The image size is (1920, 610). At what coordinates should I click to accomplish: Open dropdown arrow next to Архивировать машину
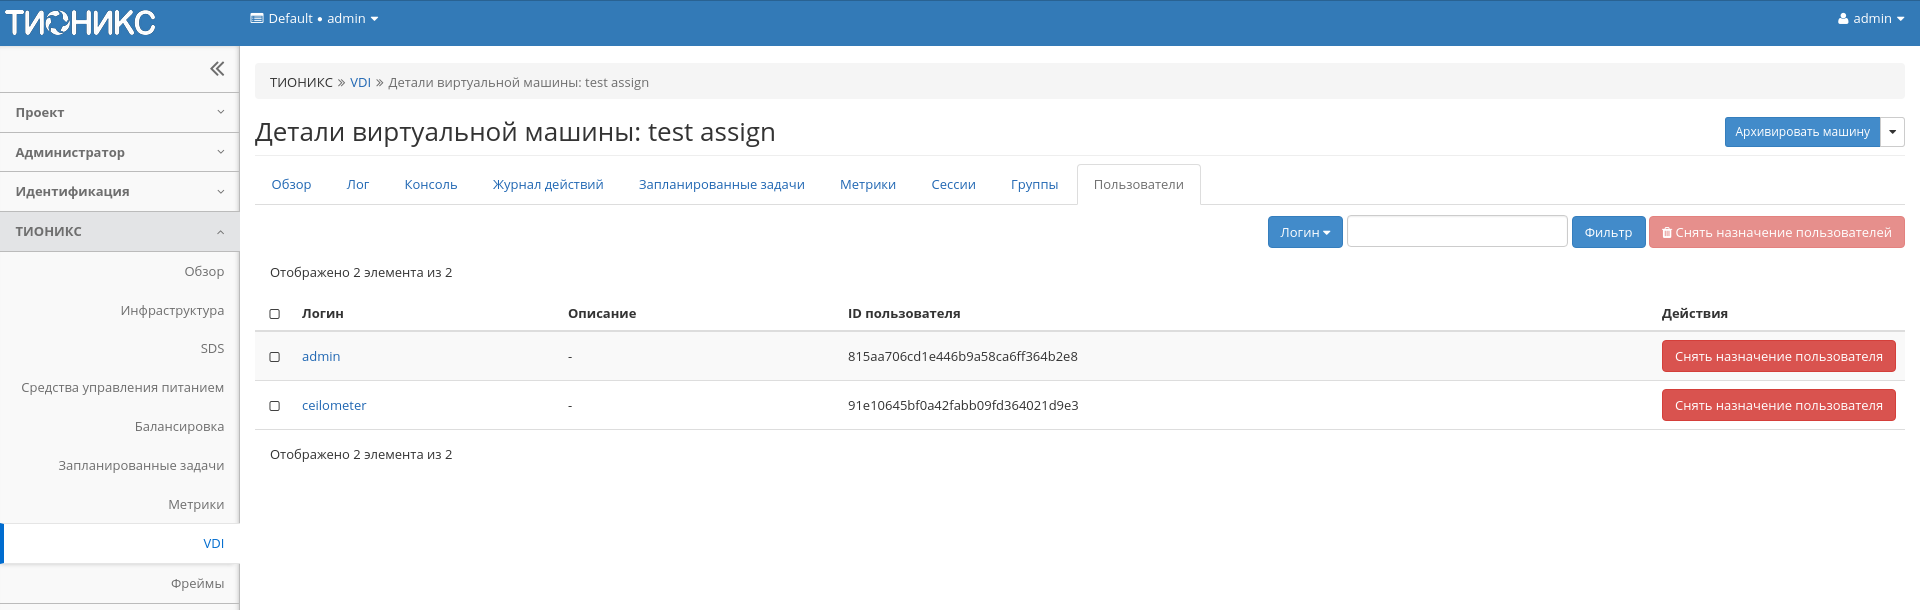(1892, 132)
